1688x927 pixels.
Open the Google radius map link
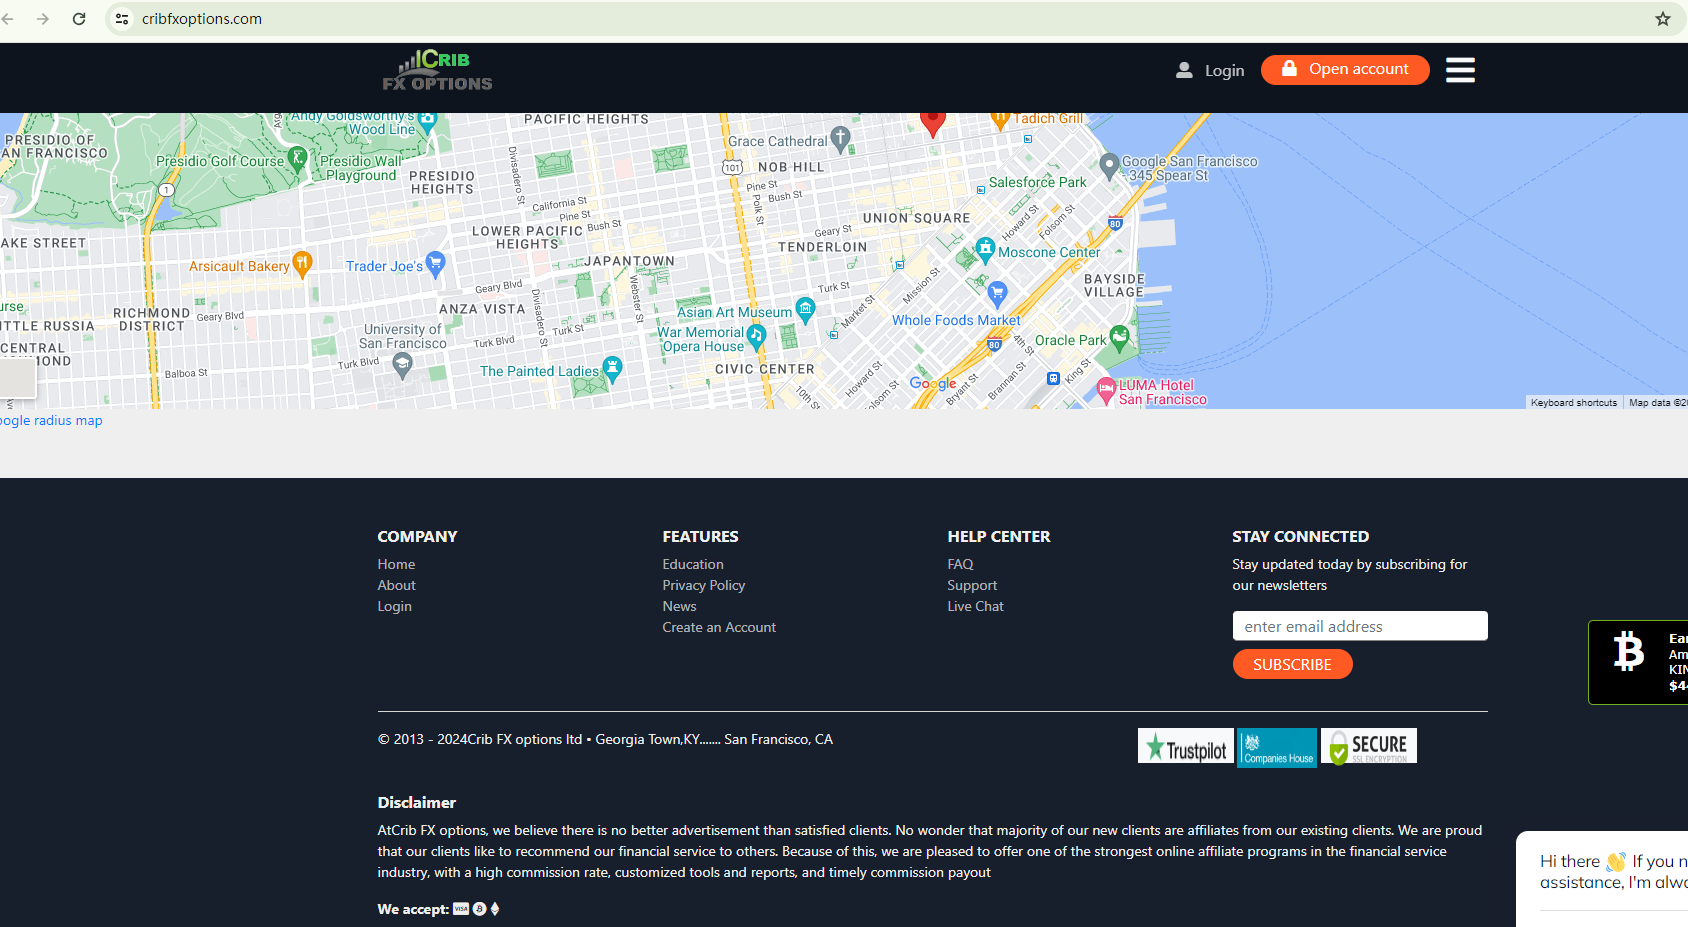[x=51, y=421]
